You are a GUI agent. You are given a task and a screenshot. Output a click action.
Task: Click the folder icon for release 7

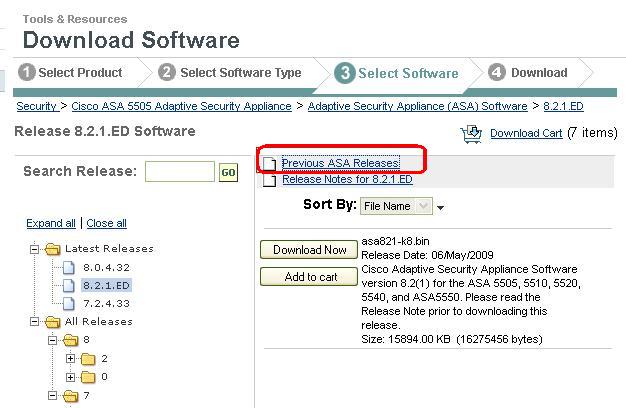coord(71,396)
